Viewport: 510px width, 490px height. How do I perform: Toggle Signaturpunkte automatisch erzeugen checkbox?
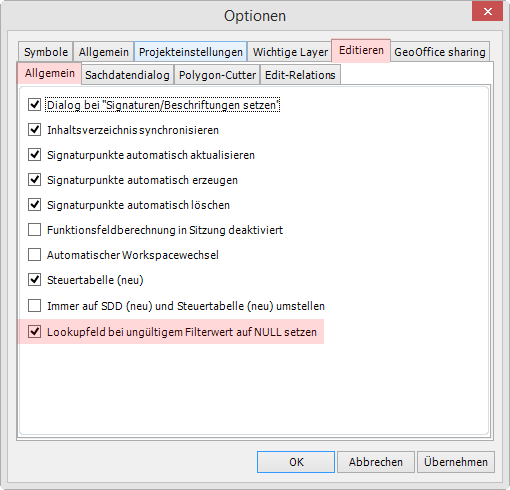coord(35,180)
